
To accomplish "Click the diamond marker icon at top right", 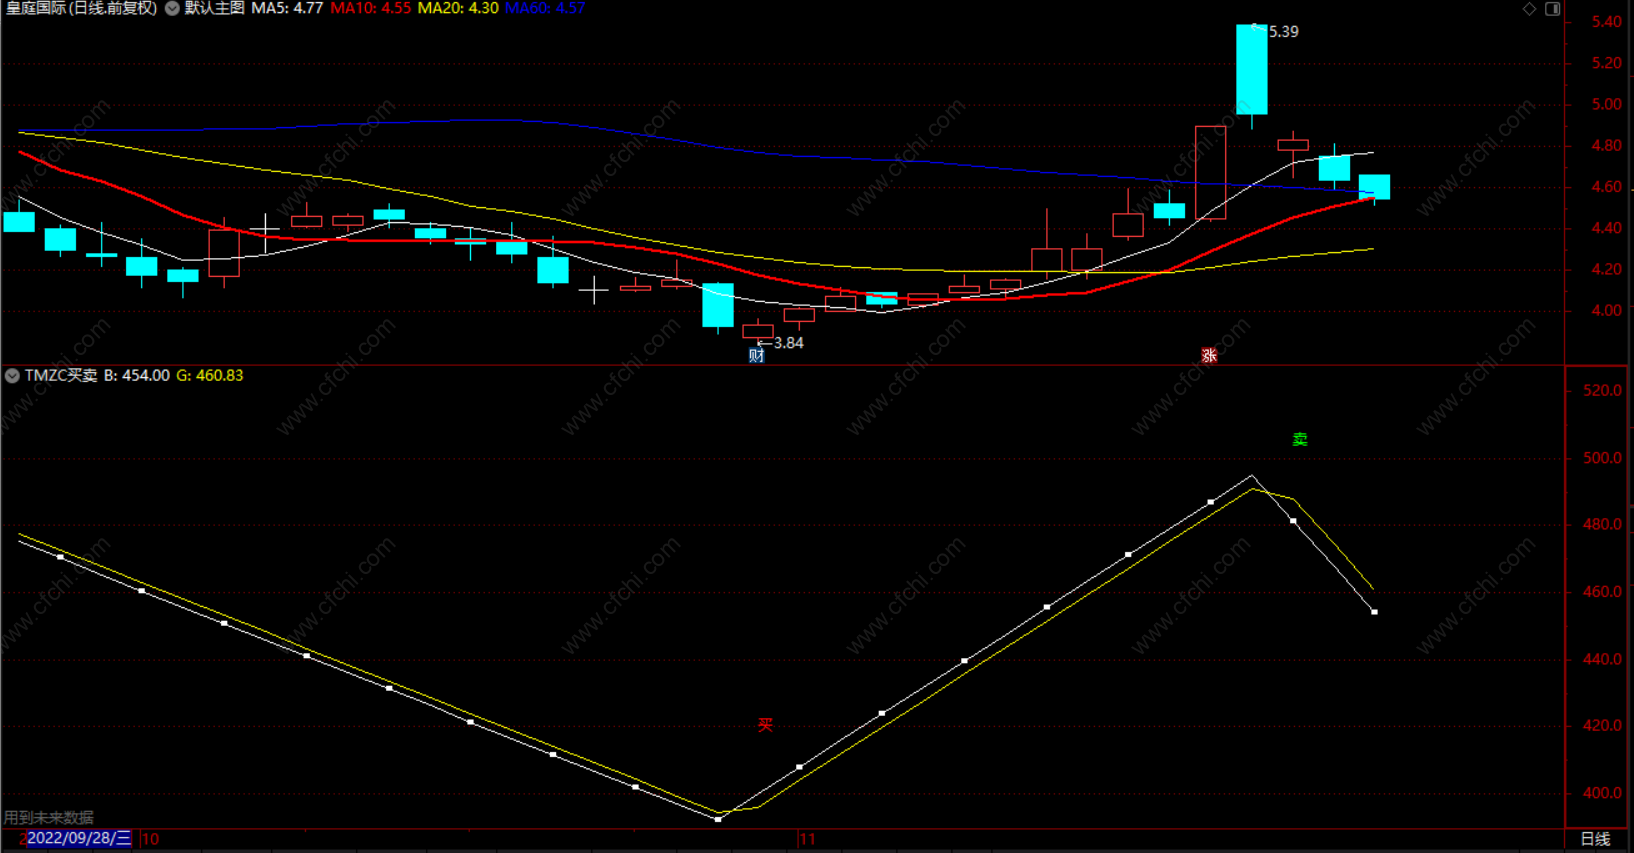I will 1529,8.
